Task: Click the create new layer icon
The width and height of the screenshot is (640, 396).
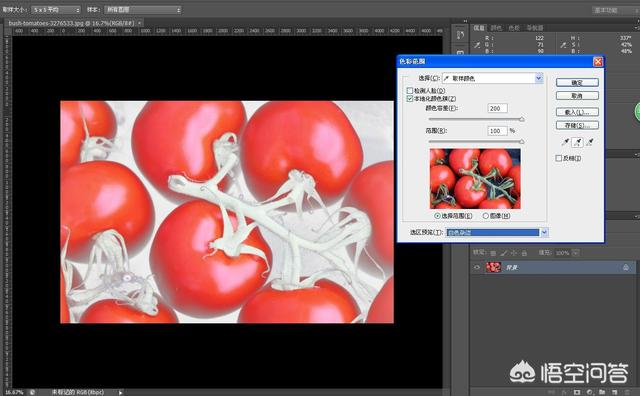Action: point(614,392)
